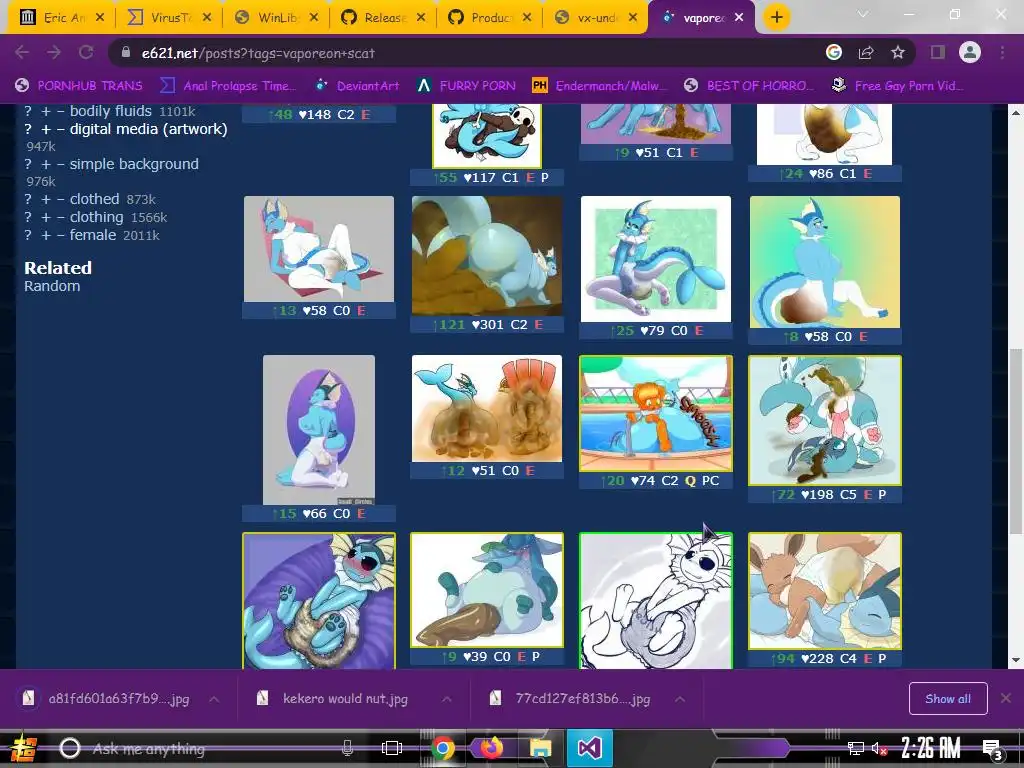Screen dimensions: 1024x768
Task: Click the share page icon
Action: pos(866,52)
